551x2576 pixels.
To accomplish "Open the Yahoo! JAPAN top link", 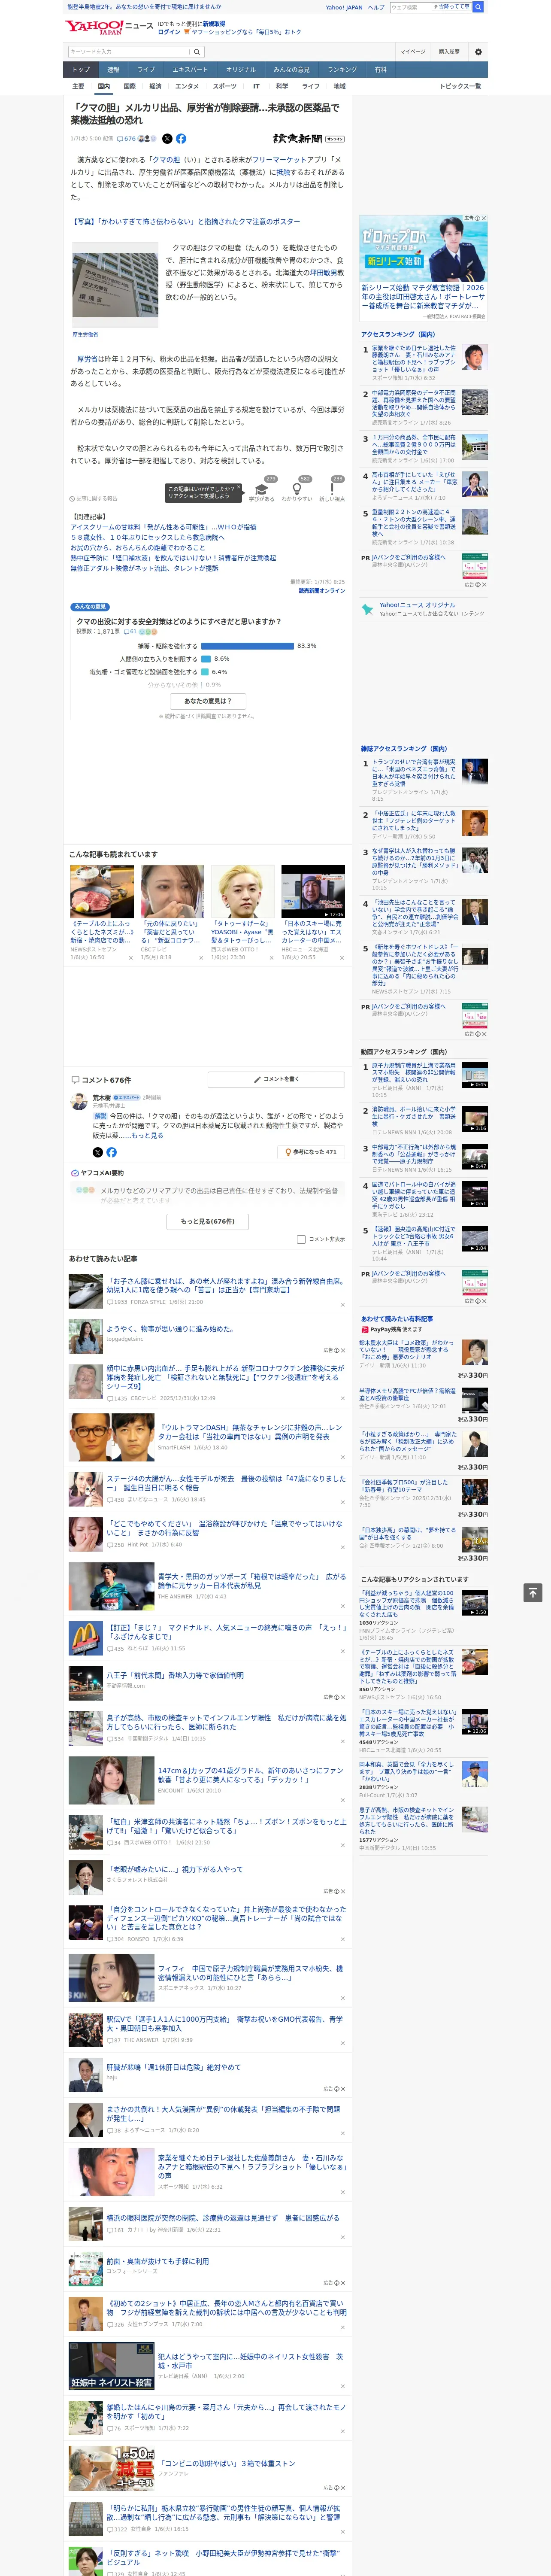I will click(344, 7).
